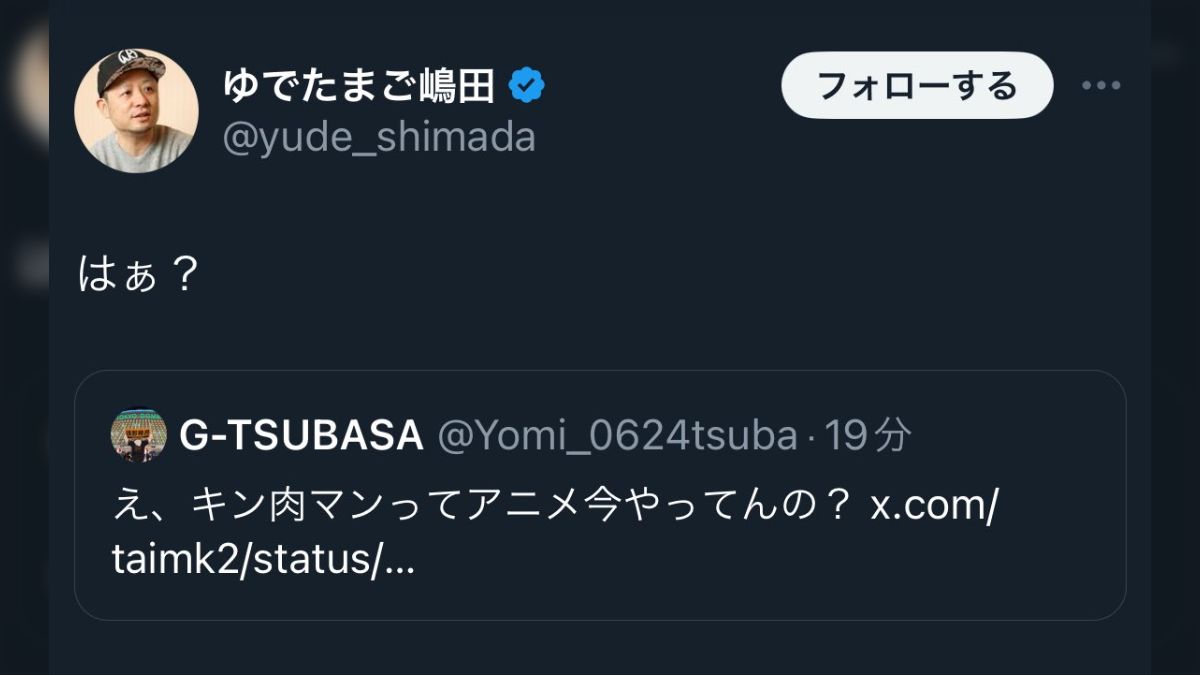Click the @yude_shimada handle
1200x675 pixels.
tap(379, 138)
